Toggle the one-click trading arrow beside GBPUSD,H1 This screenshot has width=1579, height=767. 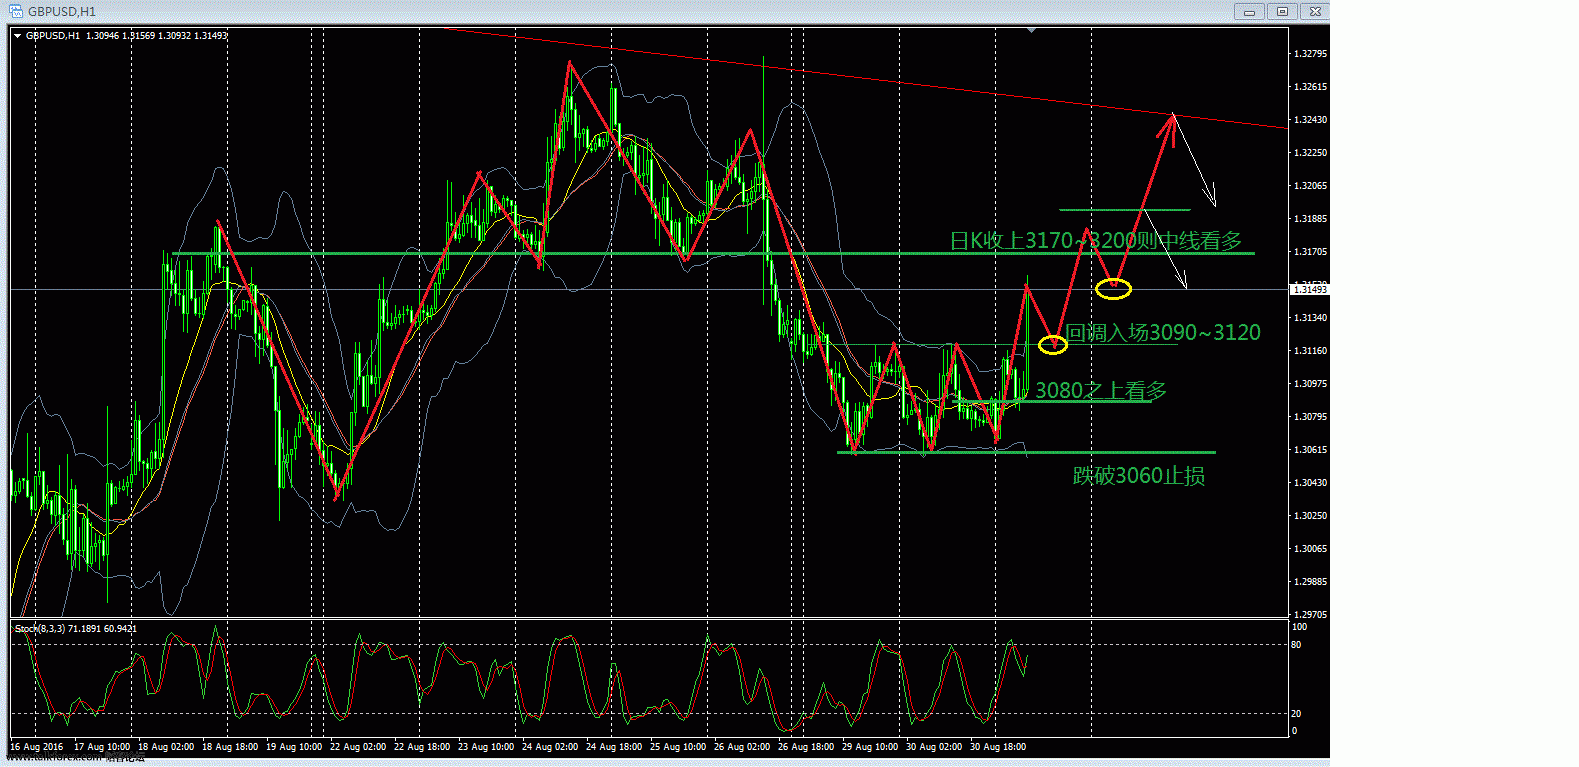[x=17, y=36]
